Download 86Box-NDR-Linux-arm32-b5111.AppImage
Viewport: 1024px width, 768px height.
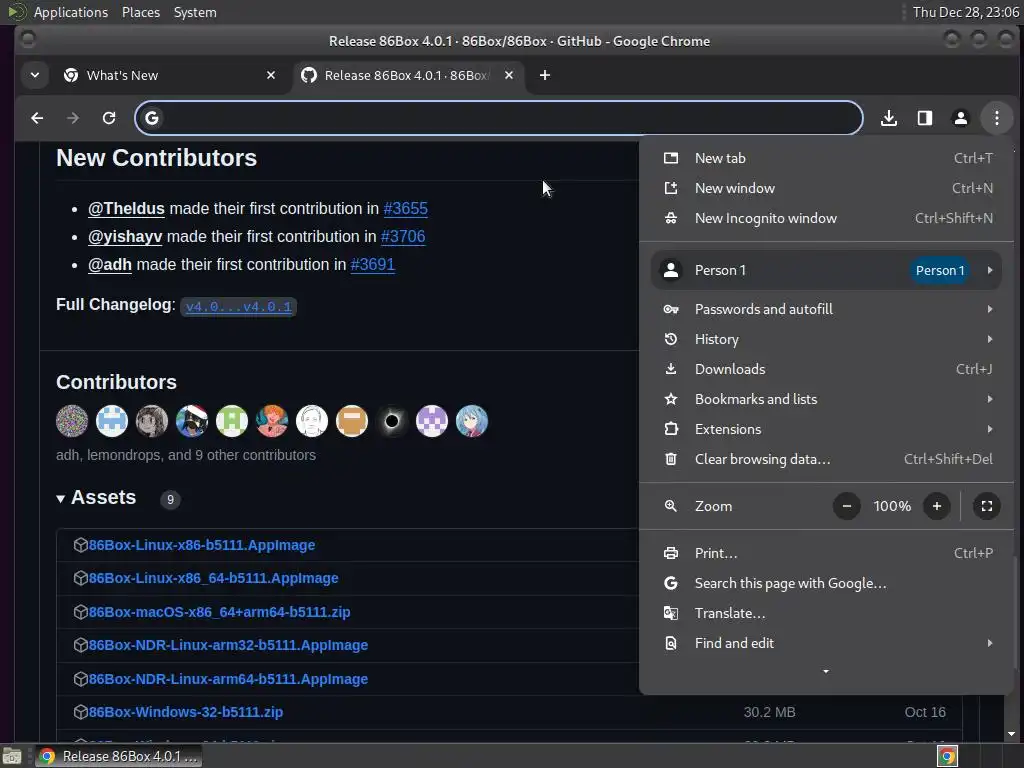[228, 645]
